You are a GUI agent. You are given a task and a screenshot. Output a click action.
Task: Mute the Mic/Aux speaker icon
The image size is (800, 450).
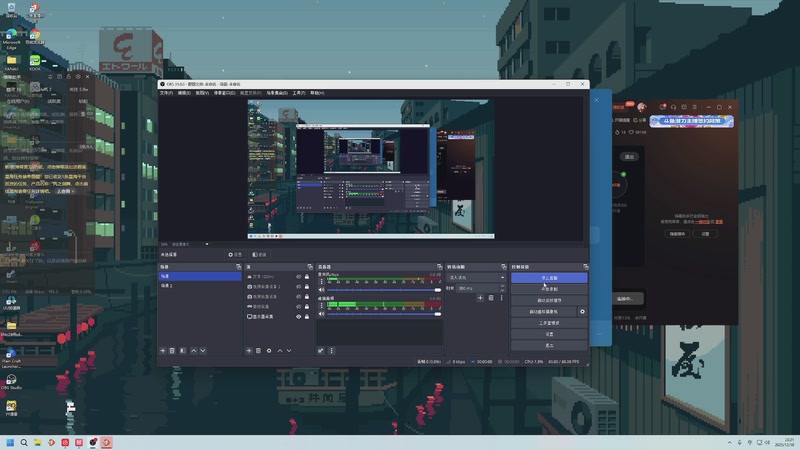pyautogui.click(x=321, y=289)
